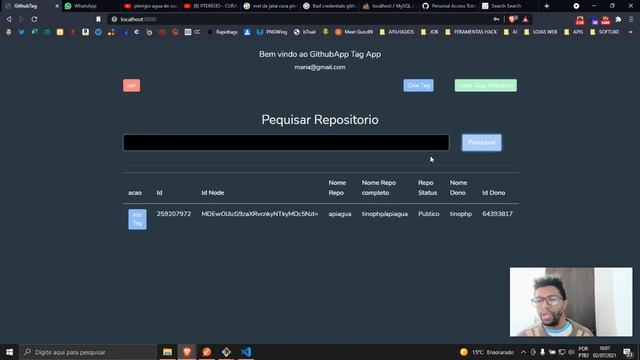The width and height of the screenshot is (640, 360).
Task: Click the key password icon in address bar
Action: [496, 19]
